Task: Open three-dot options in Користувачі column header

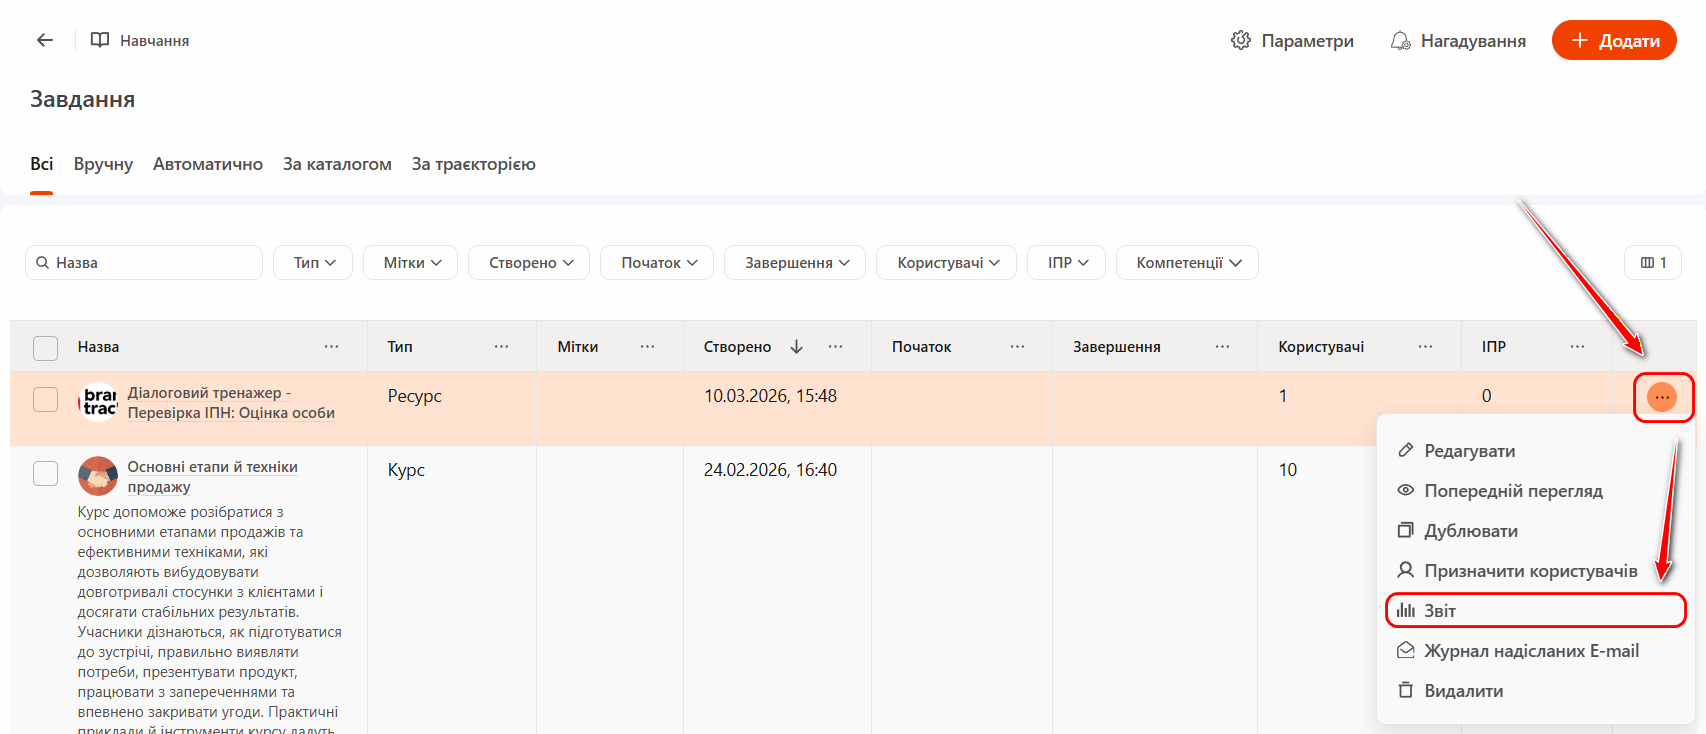Action: (1425, 347)
